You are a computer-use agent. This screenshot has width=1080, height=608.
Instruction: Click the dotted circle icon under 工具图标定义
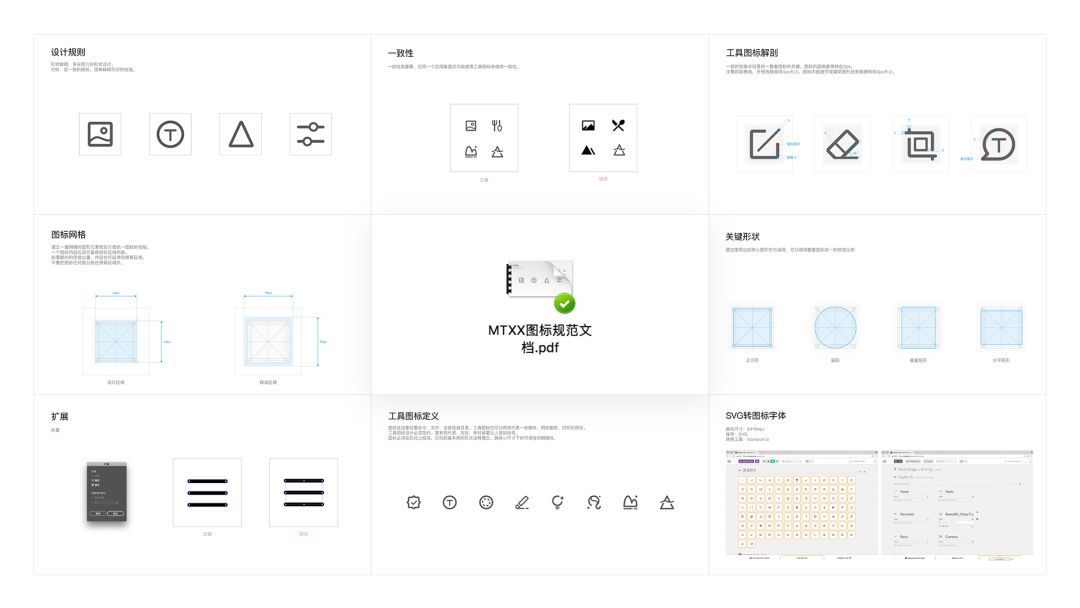tap(486, 503)
